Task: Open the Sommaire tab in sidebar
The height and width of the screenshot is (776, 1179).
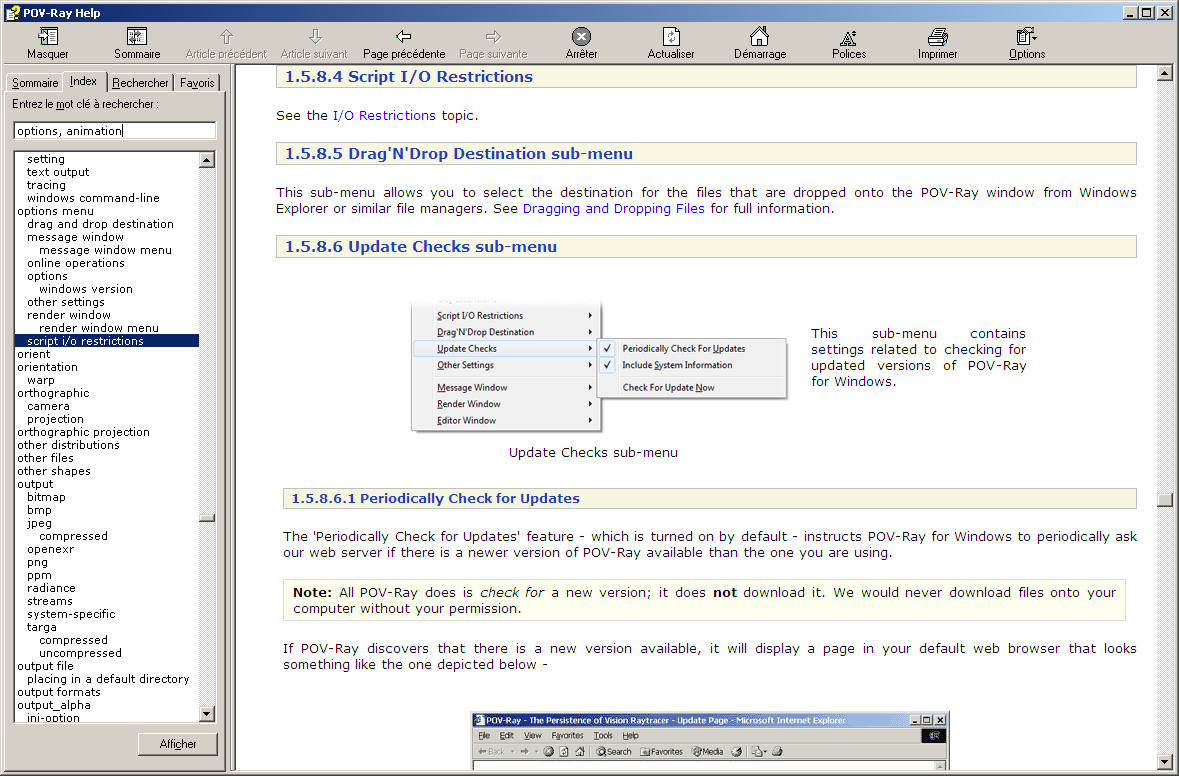Action: pos(35,83)
